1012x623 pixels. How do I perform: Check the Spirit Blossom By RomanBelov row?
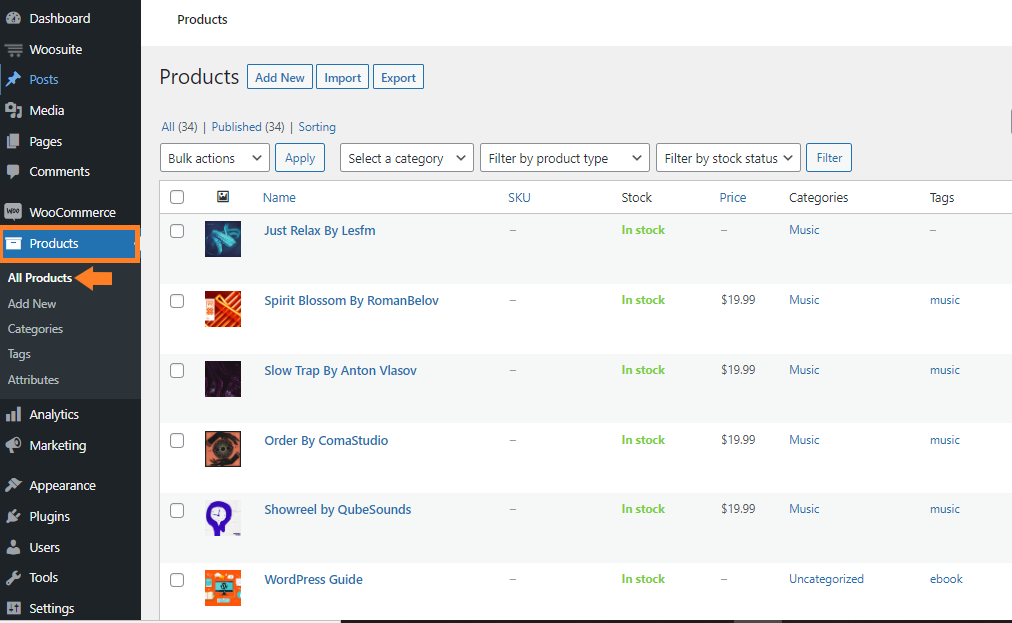tap(177, 301)
